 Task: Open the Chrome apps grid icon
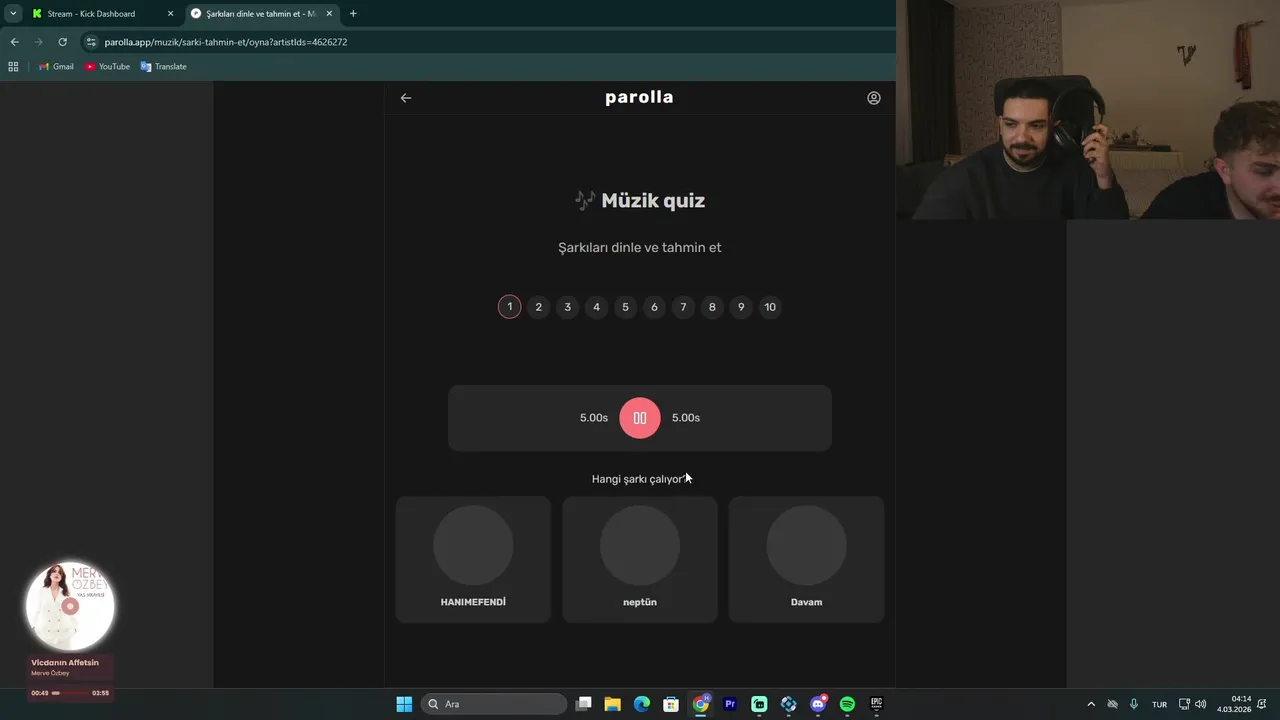click(13, 67)
